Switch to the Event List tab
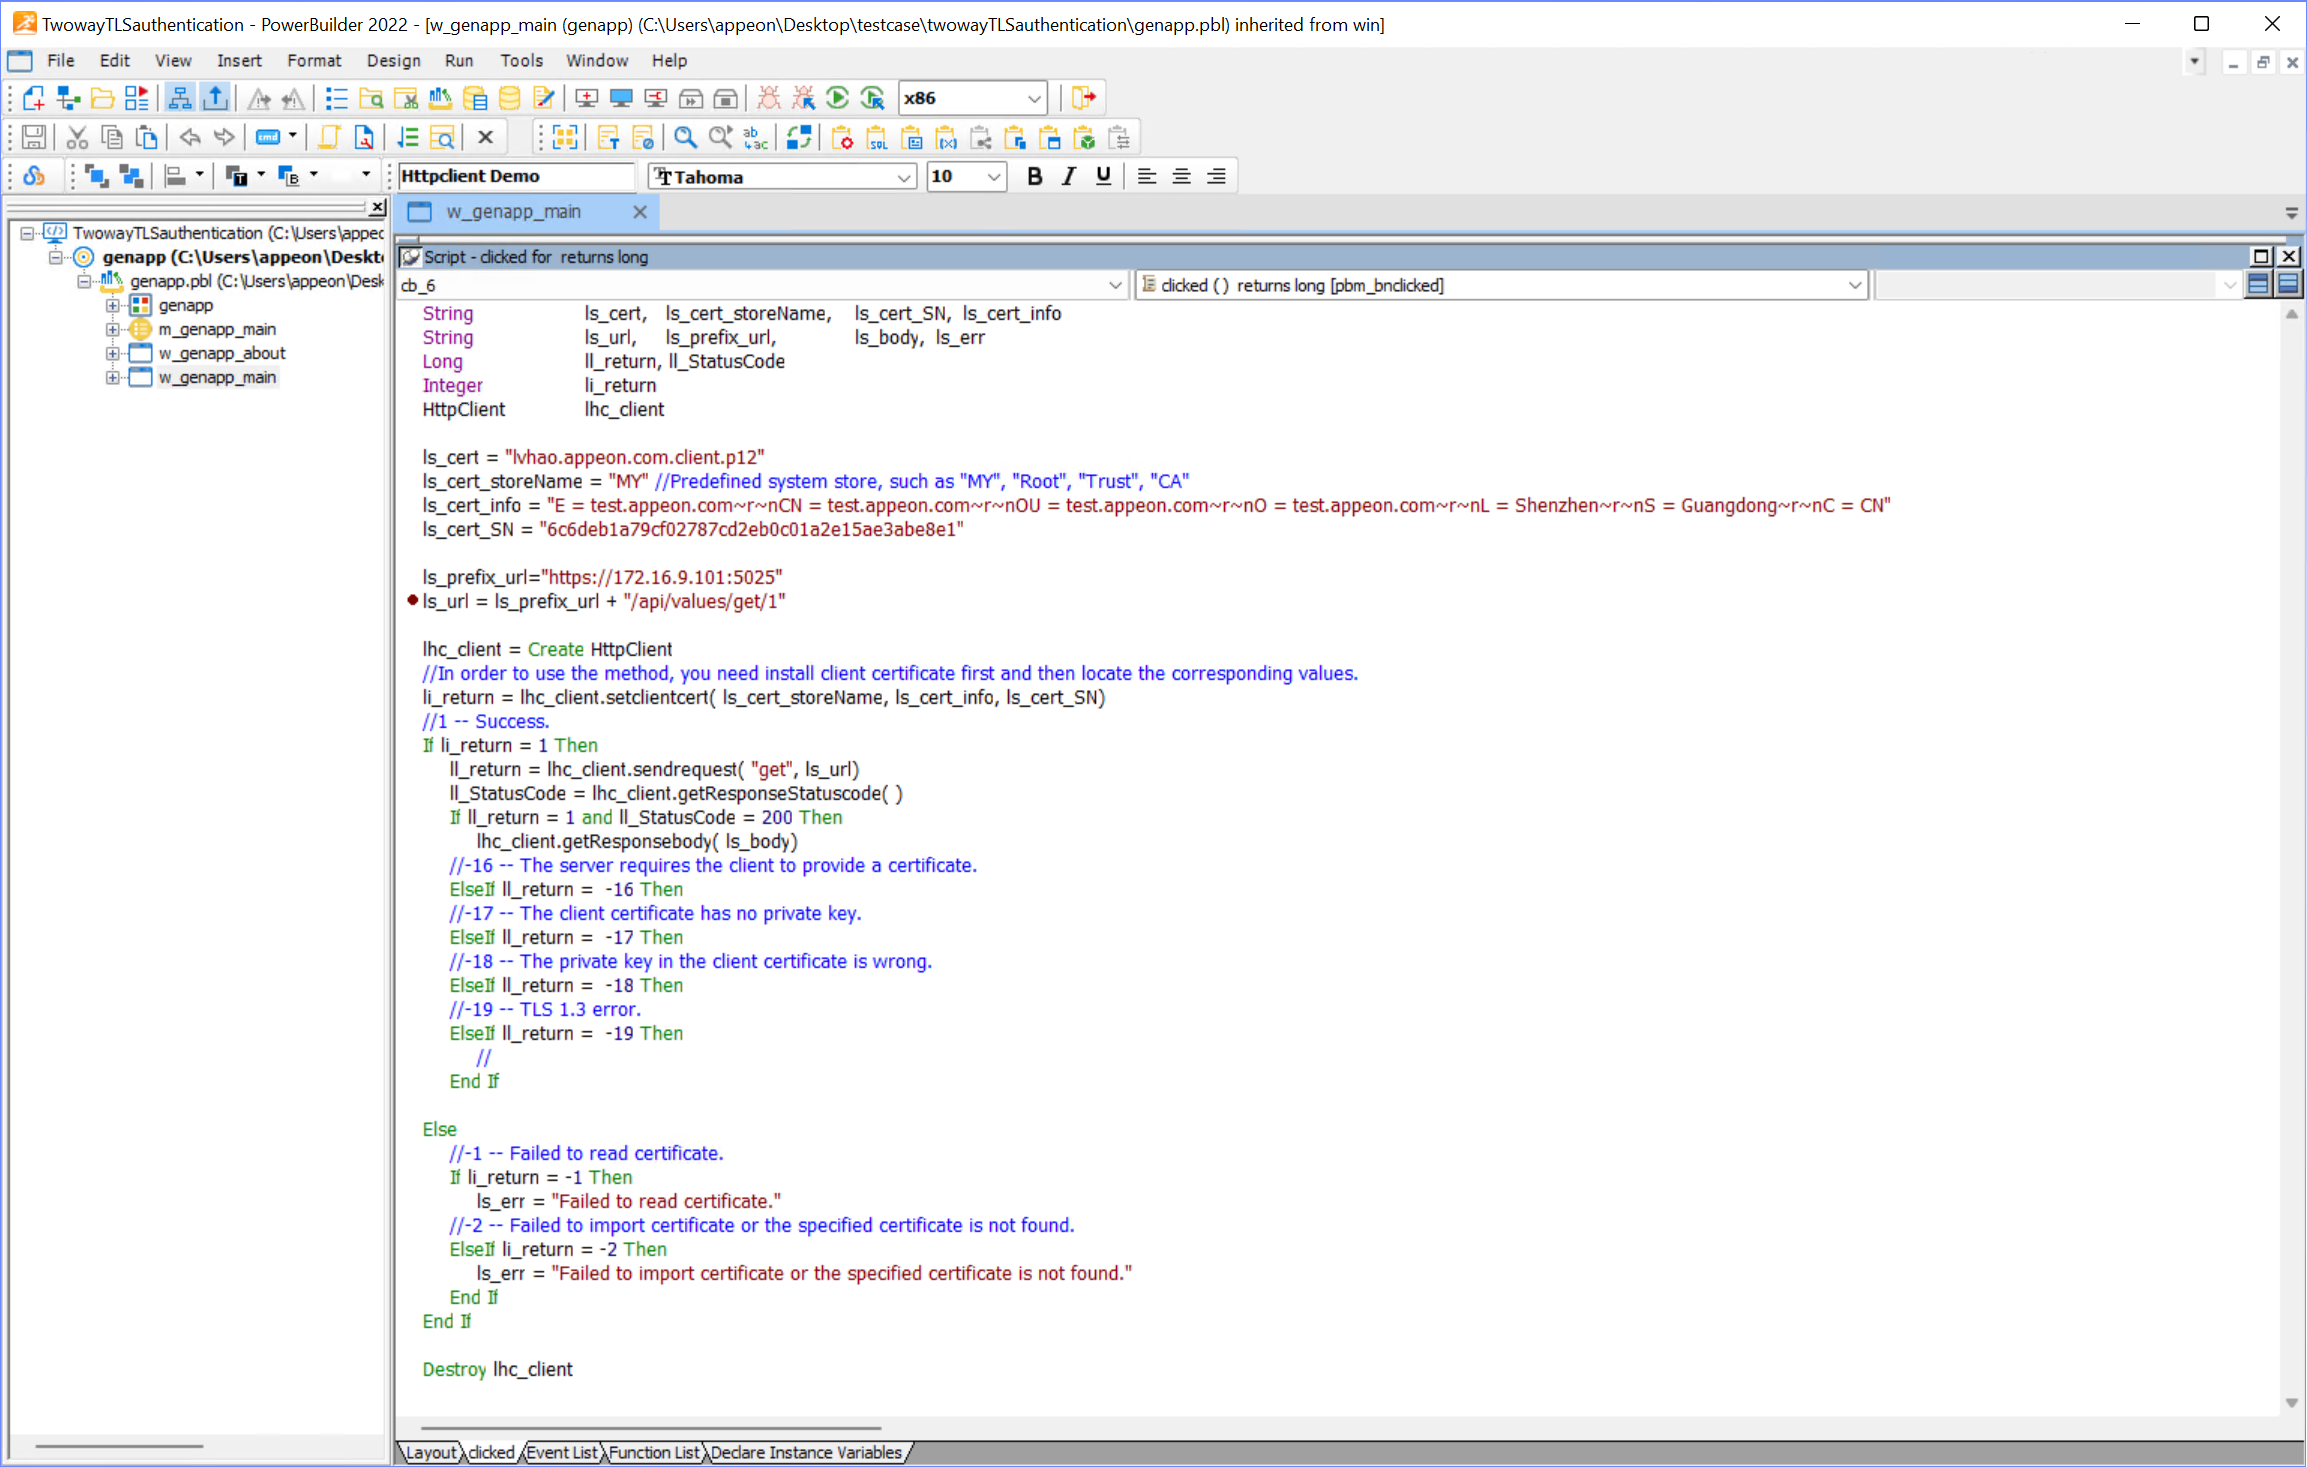The height and width of the screenshot is (1467, 2307). [x=562, y=1452]
